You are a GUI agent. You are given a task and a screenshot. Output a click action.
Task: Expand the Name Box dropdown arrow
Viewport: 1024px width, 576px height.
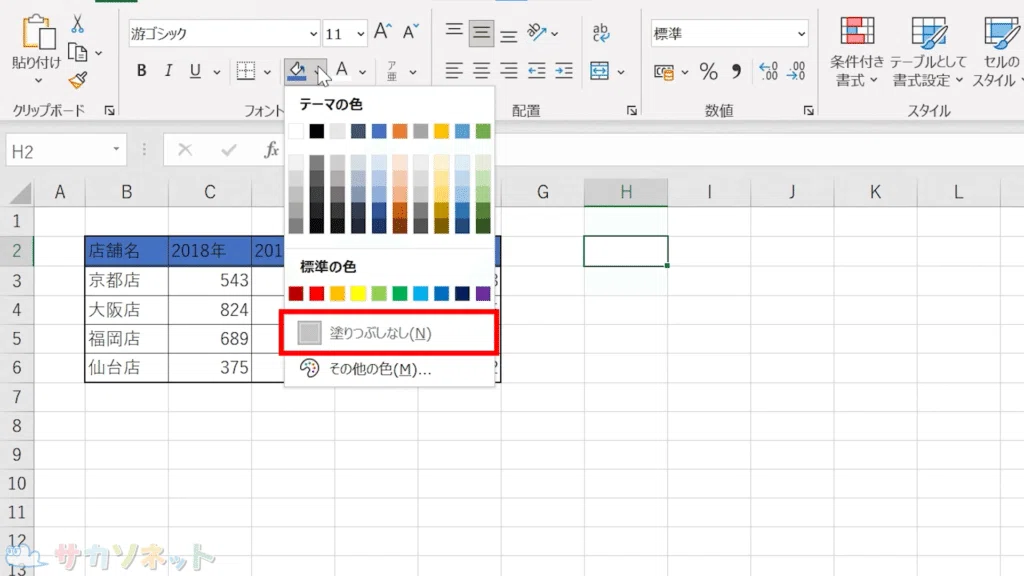[x=116, y=150]
